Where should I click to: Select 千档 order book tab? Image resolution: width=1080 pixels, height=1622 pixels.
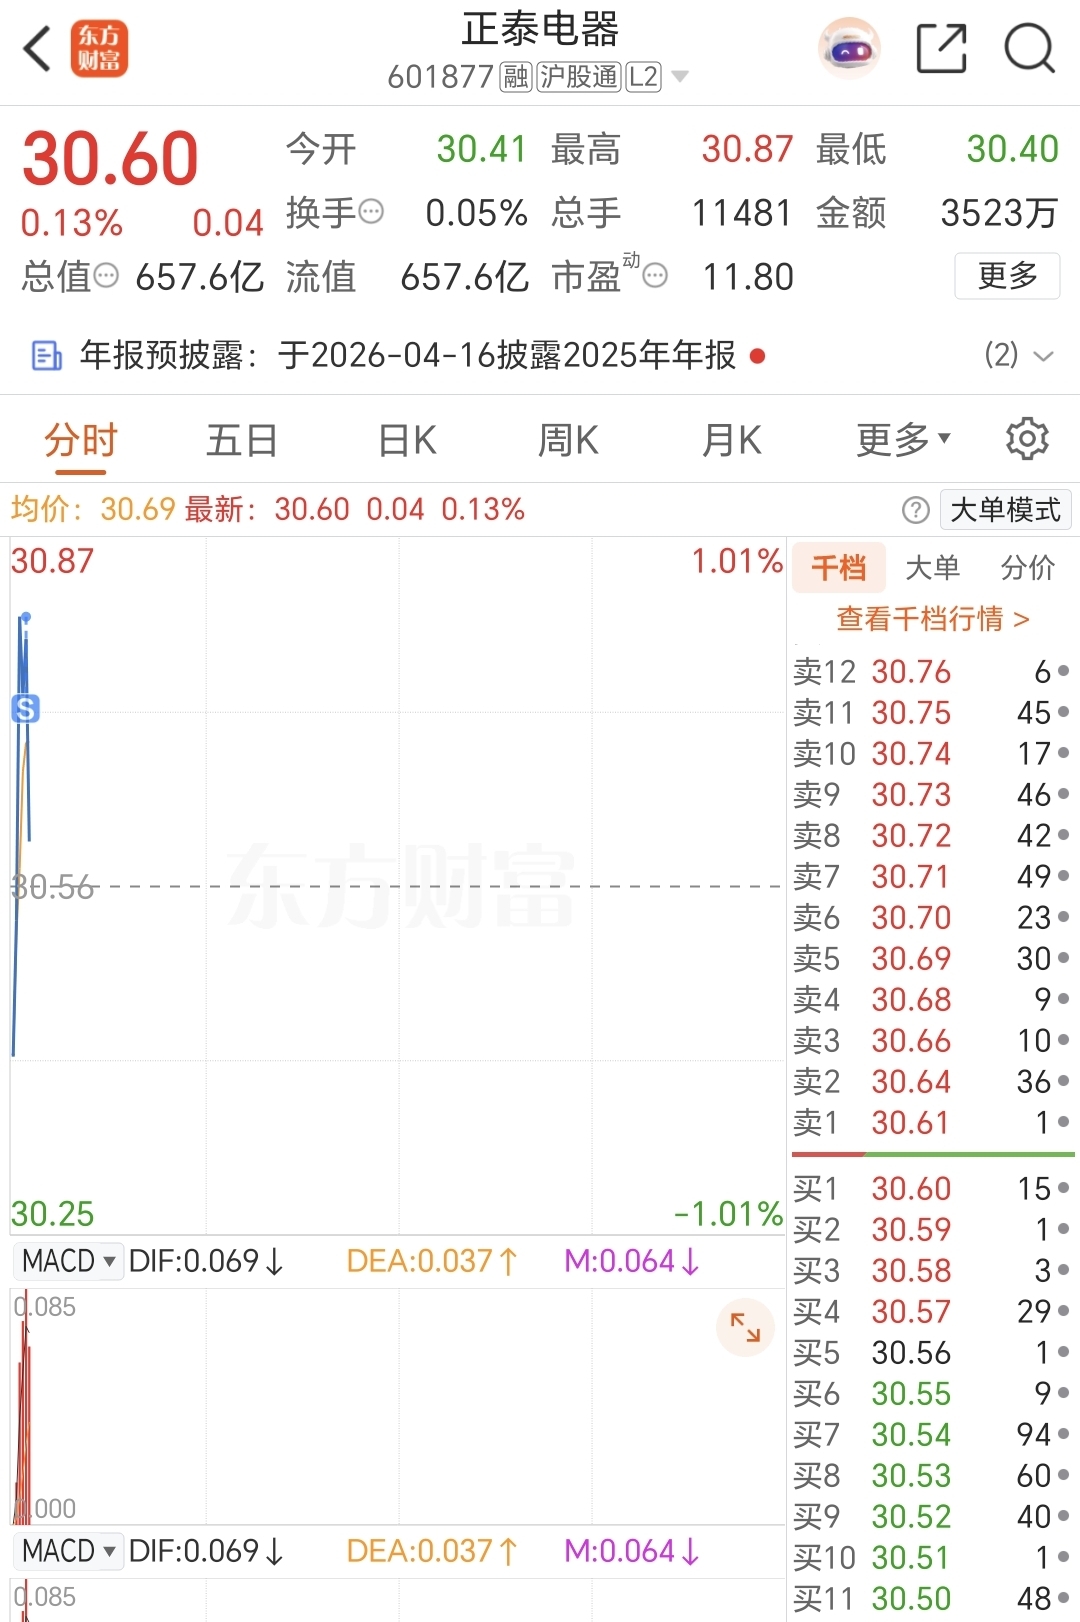839,568
